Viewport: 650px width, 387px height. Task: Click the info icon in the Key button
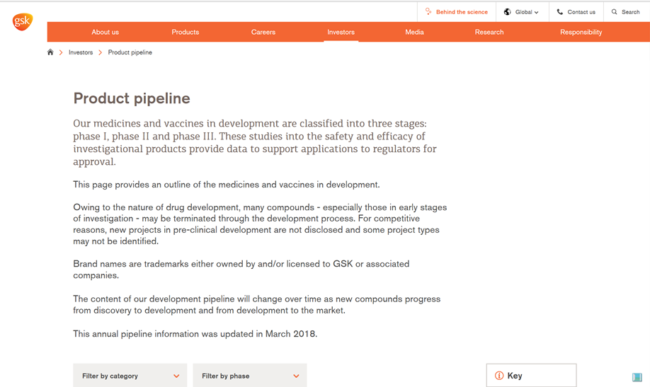pos(499,375)
